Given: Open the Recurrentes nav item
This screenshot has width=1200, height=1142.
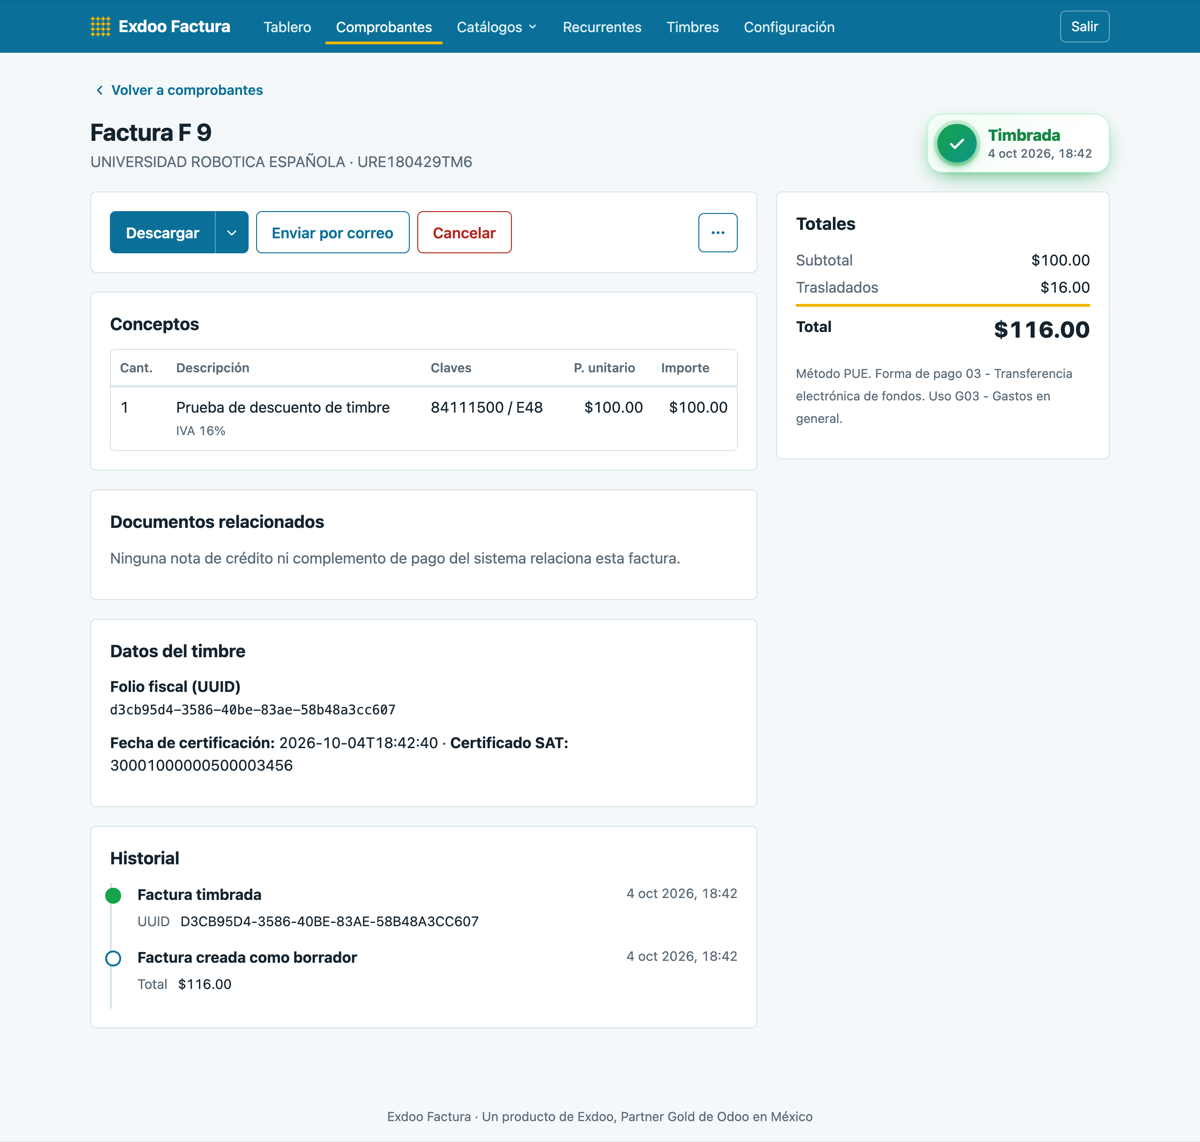Looking at the screenshot, I should [602, 27].
